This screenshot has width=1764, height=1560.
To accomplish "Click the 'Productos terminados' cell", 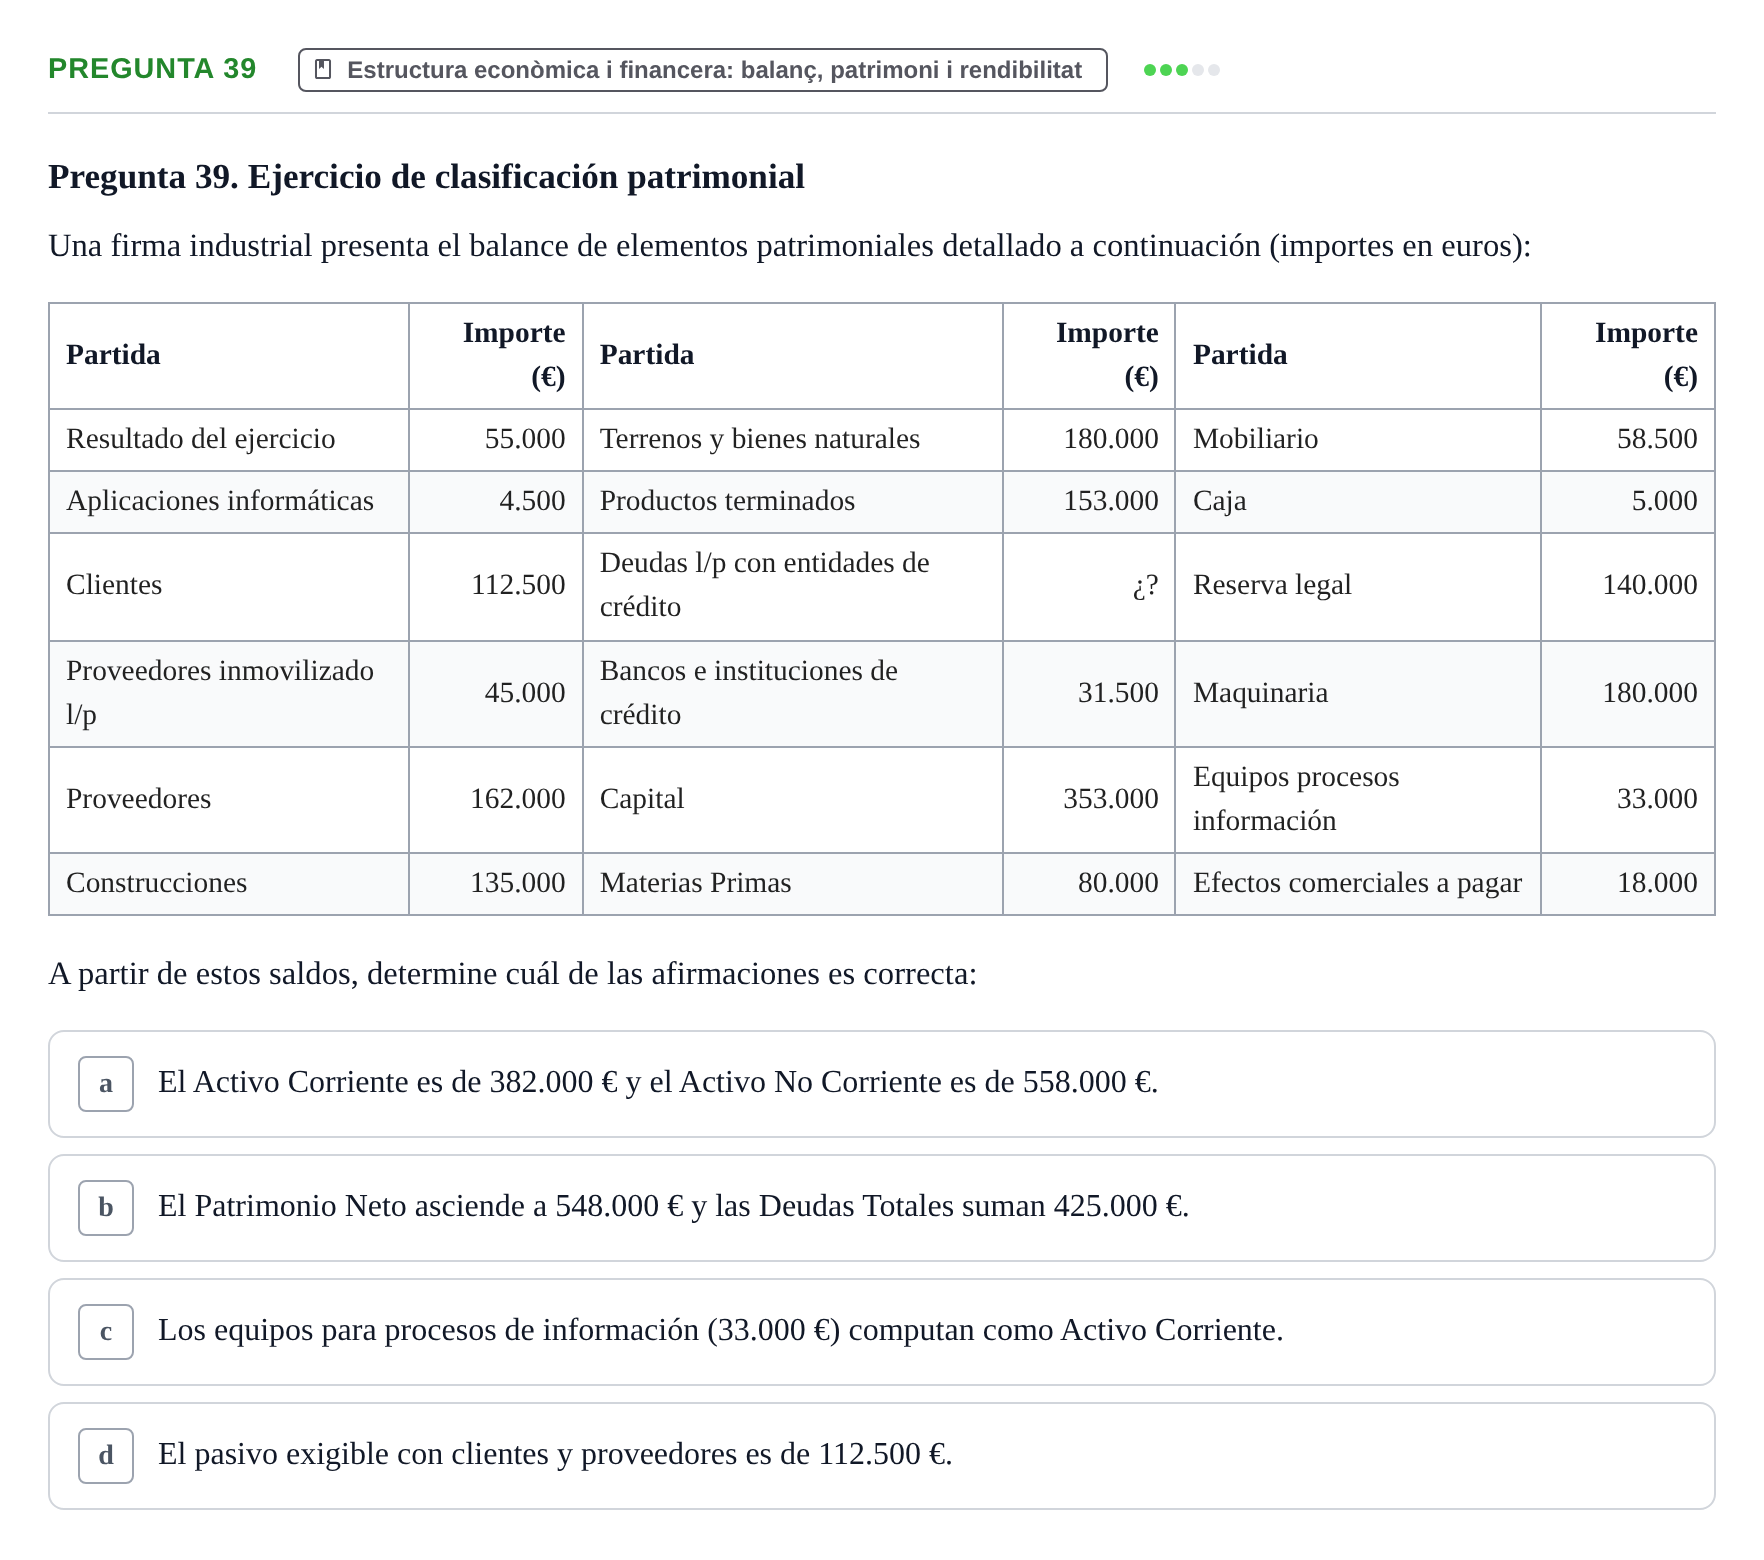I will coord(793,502).
